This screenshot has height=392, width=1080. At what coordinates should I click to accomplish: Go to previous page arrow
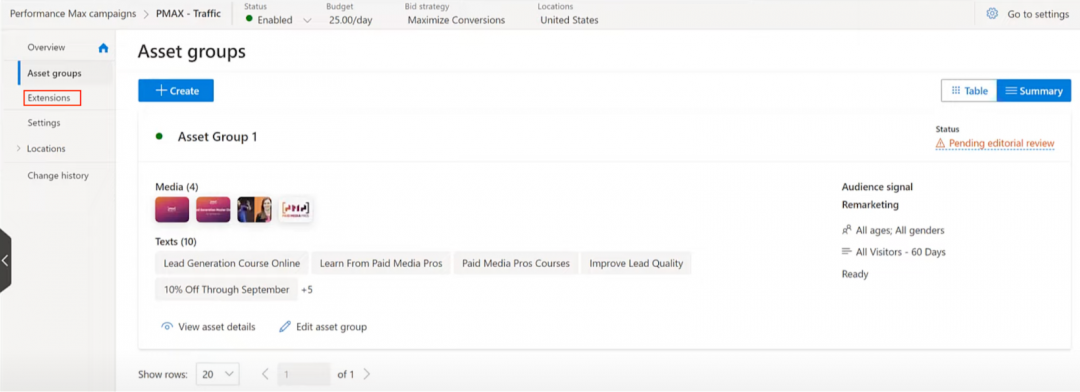[x=265, y=374]
